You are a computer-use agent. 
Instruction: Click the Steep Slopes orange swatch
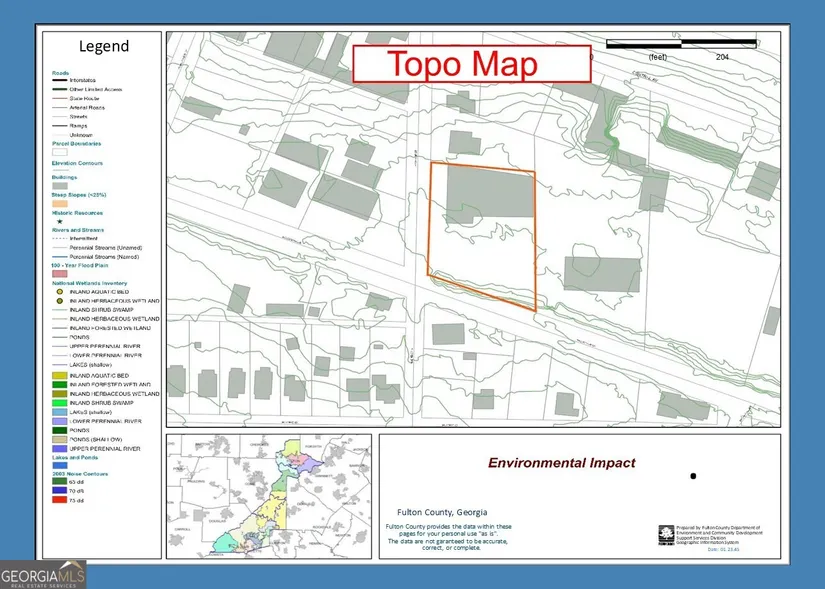[59, 203]
